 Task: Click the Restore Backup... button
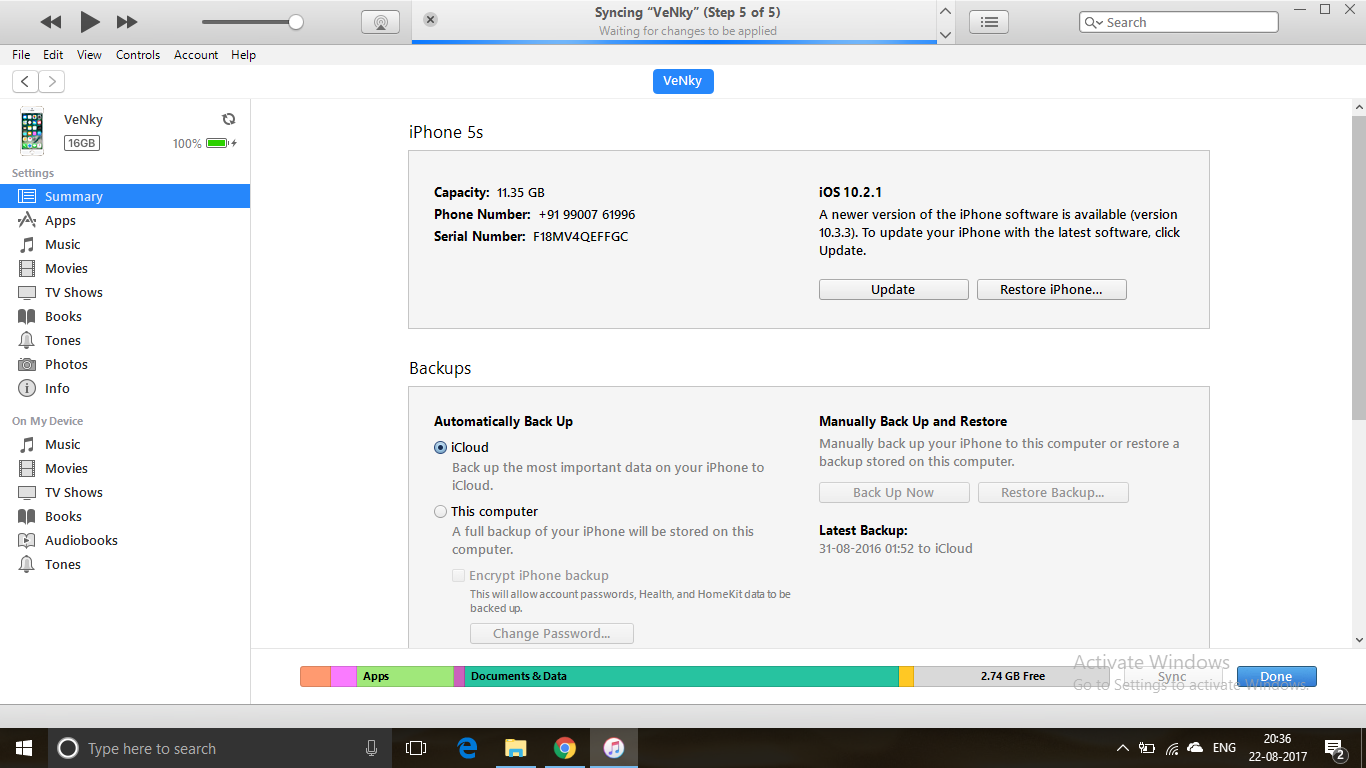(1053, 492)
